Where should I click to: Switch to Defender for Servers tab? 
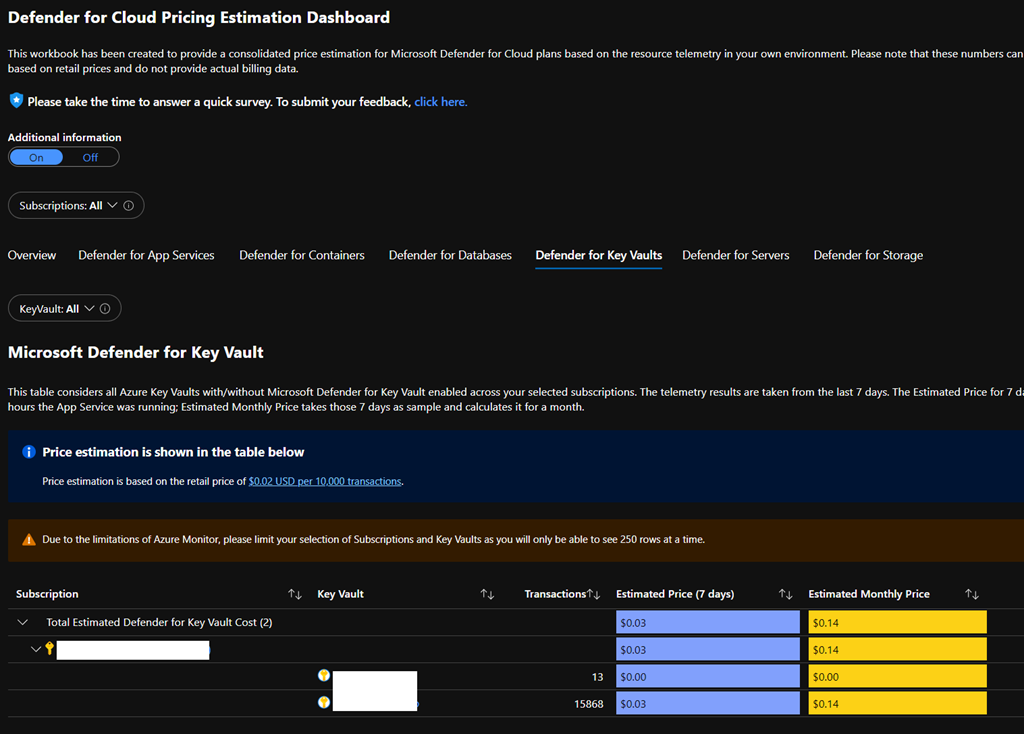click(735, 255)
